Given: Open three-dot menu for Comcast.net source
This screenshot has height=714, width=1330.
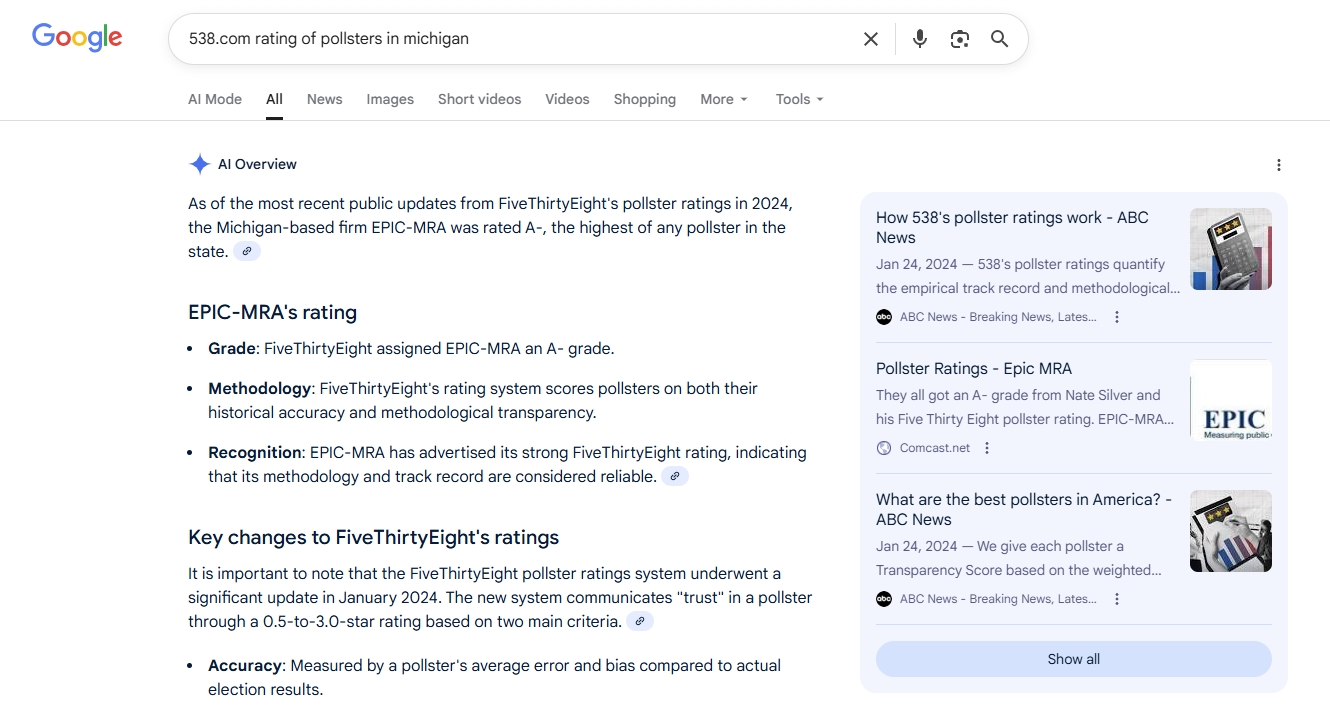Looking at the screenshot, I should click(x=987, y=448).
